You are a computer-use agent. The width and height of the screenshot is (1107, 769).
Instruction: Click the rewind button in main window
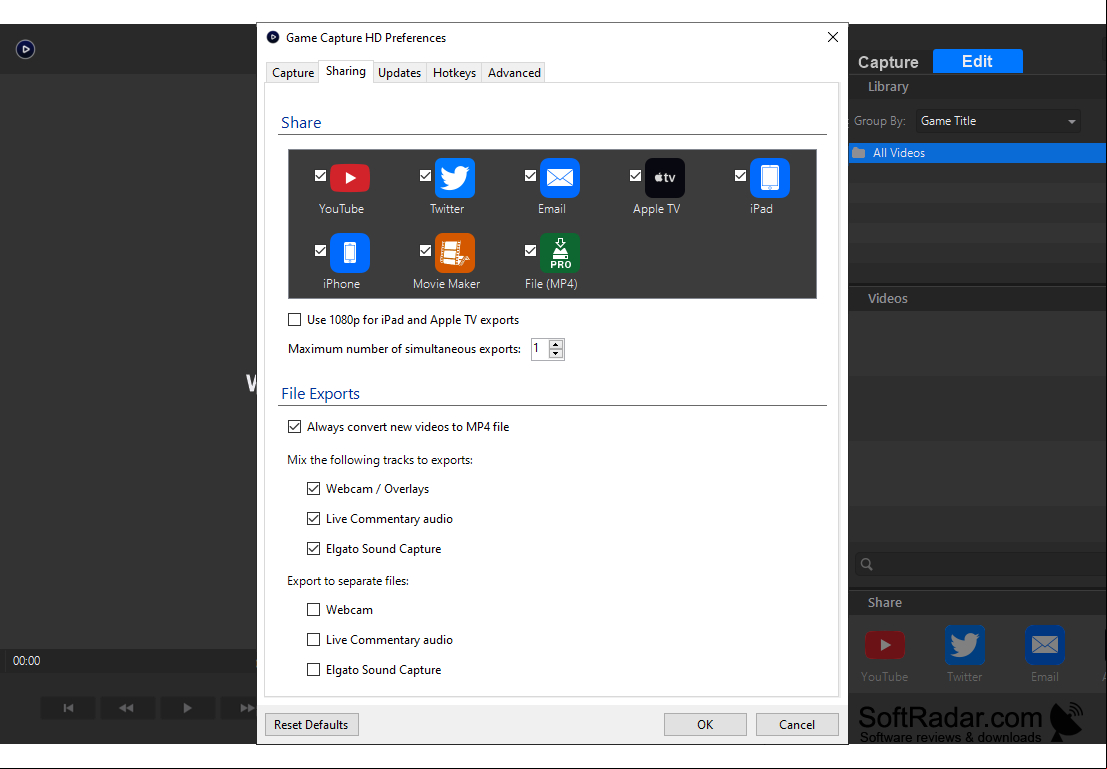[x=127, y=708]
